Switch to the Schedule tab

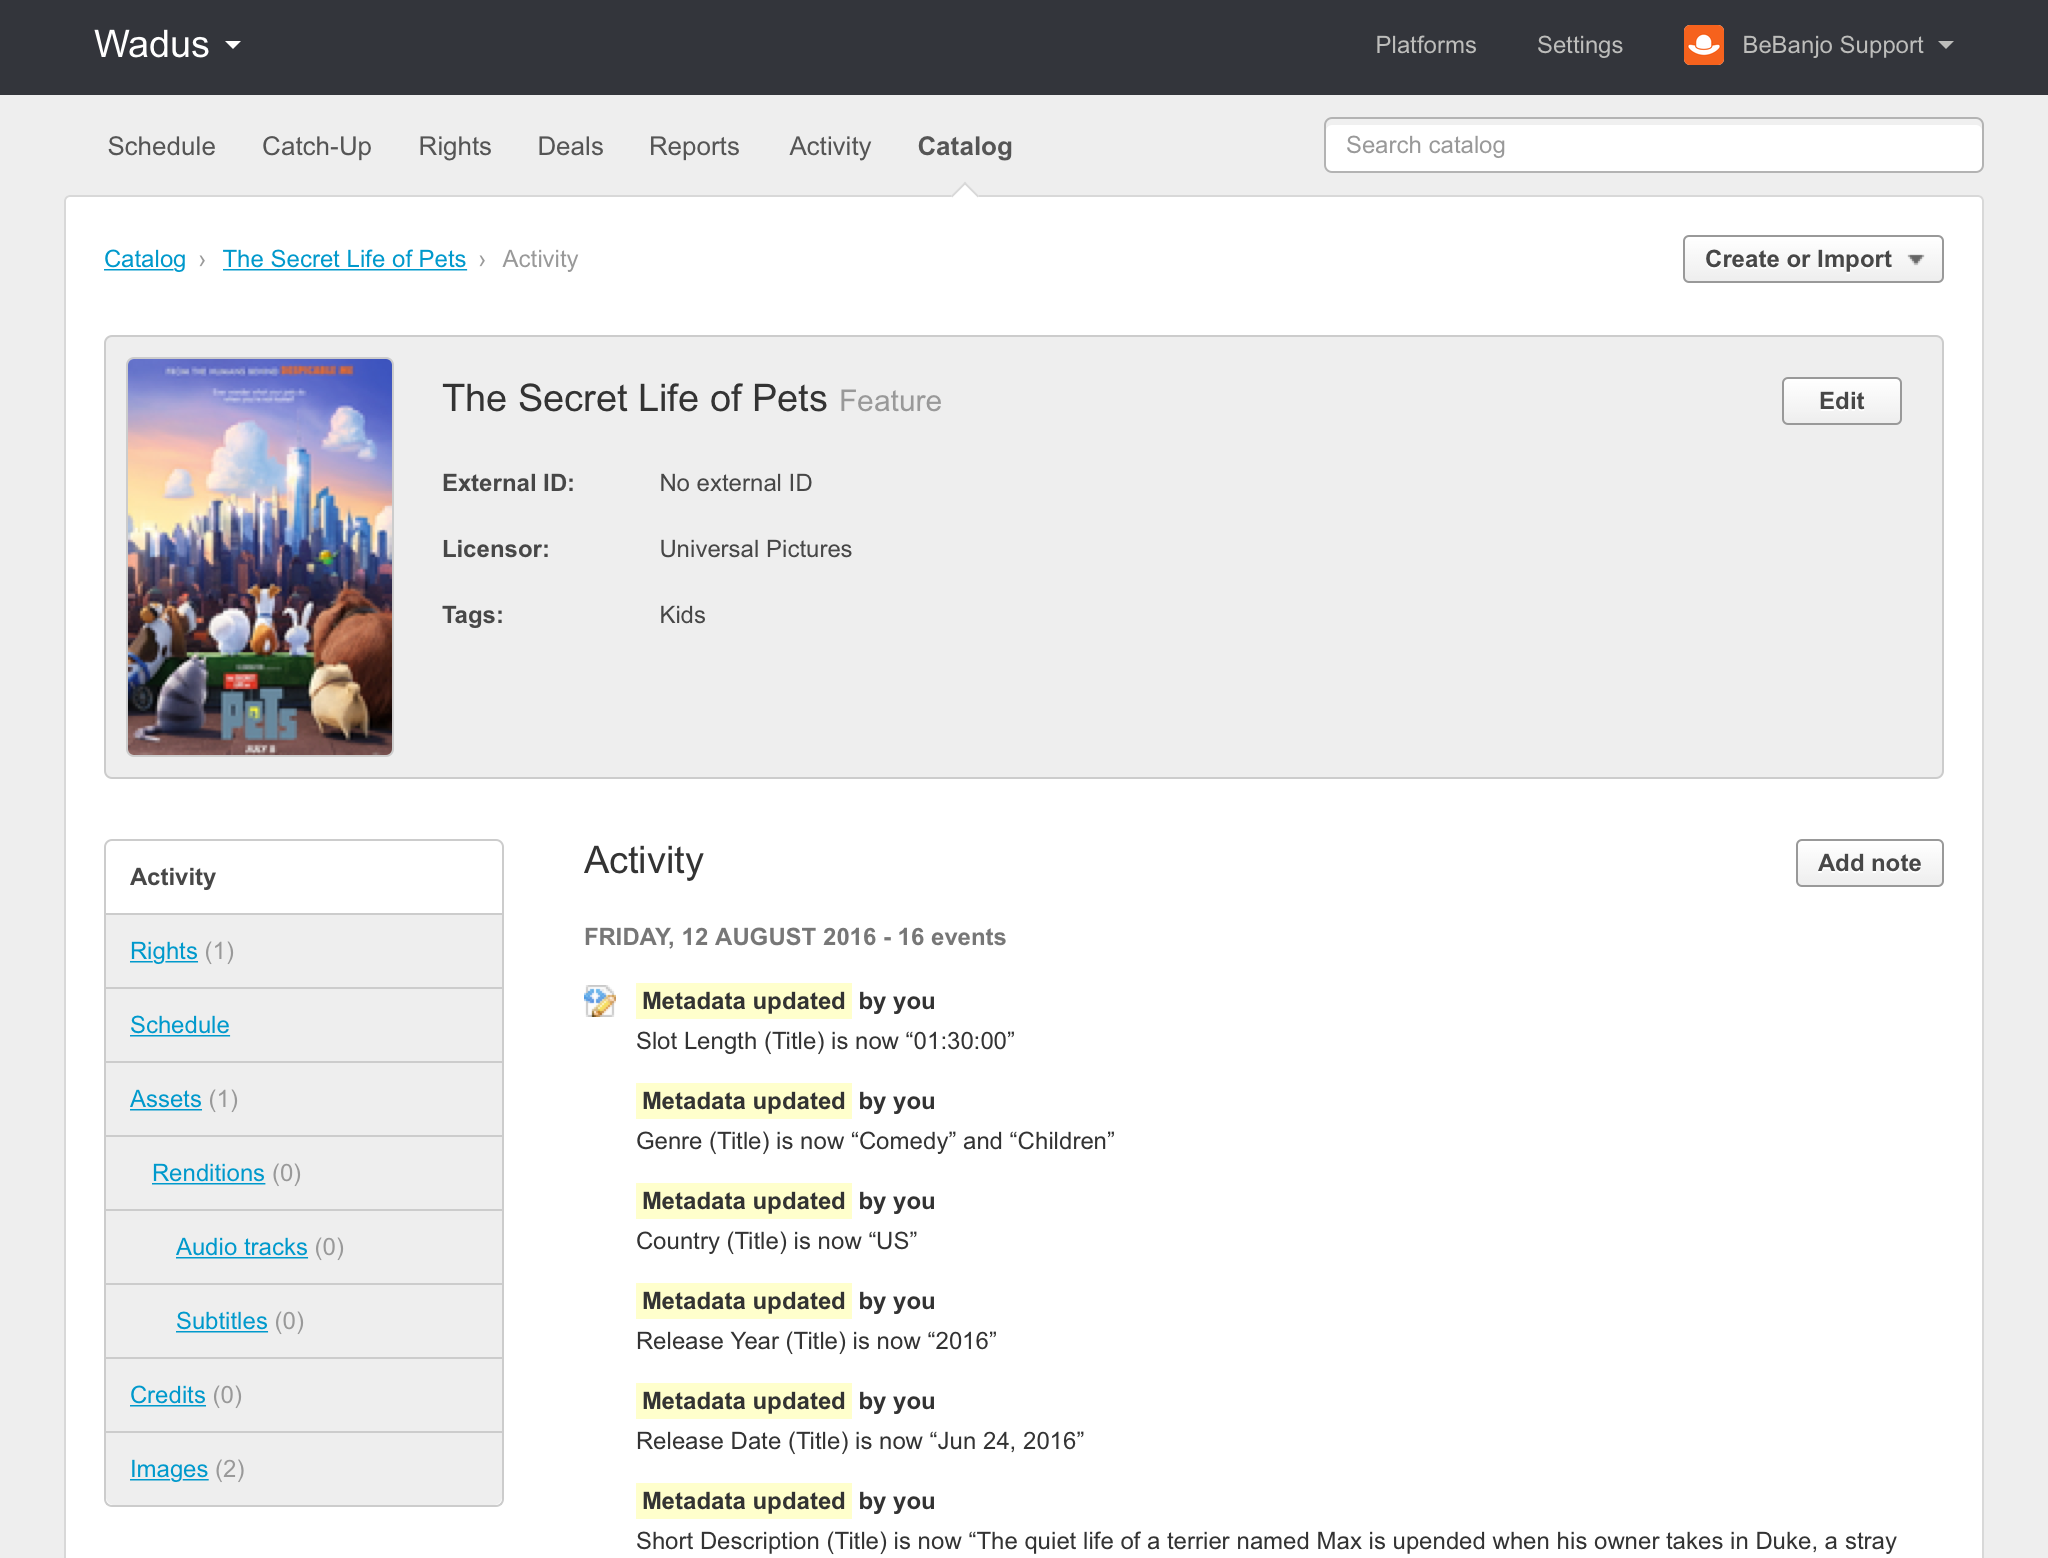[x=161, y=146]
